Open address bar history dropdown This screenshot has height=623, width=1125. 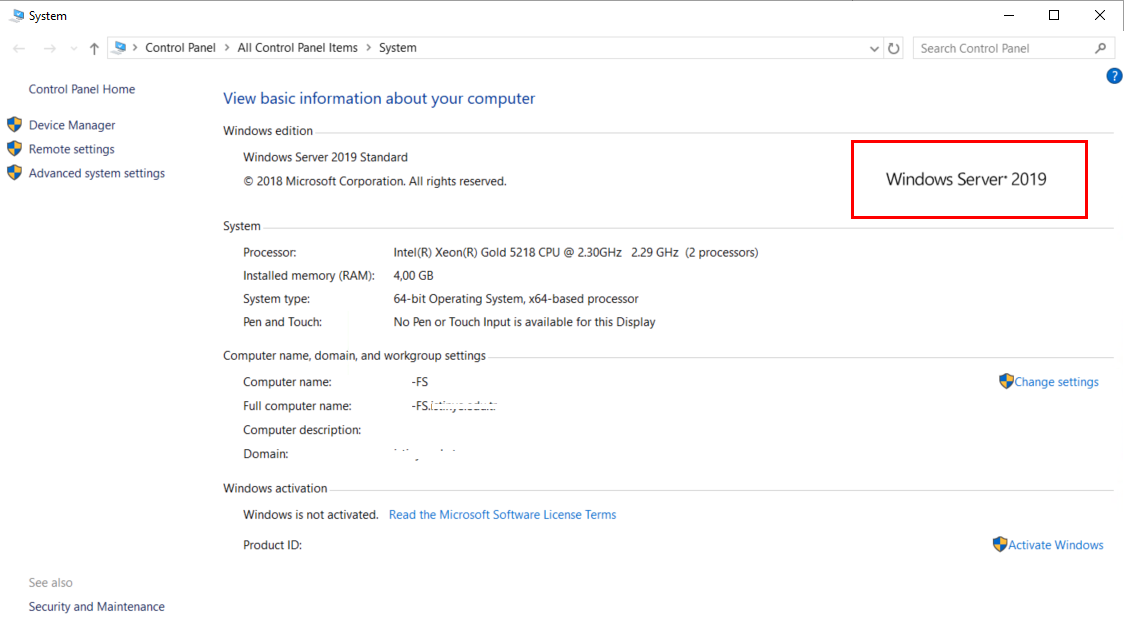click(874, 49)
